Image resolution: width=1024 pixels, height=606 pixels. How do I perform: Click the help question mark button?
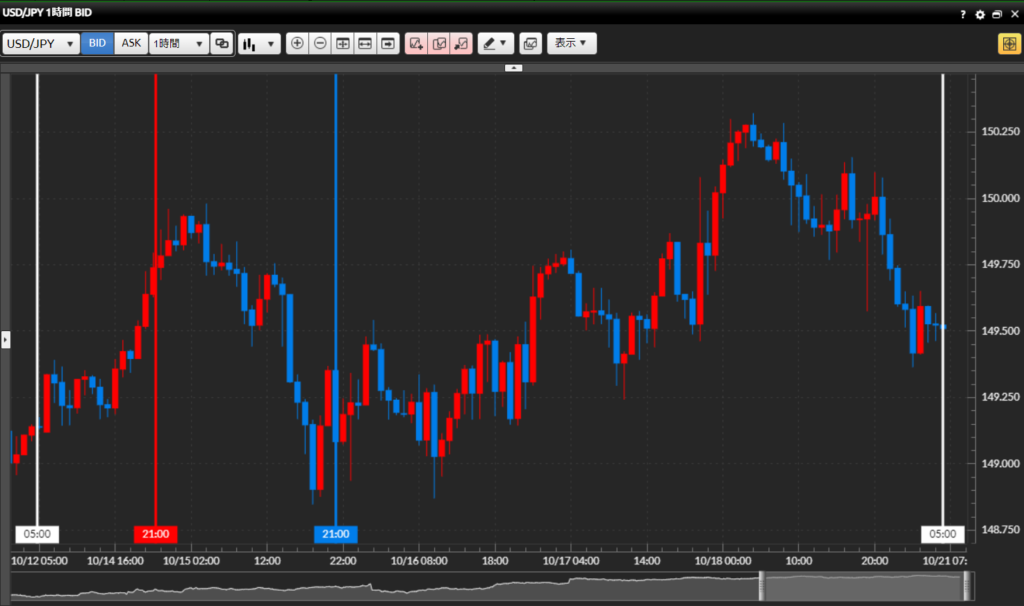(963, 15)
